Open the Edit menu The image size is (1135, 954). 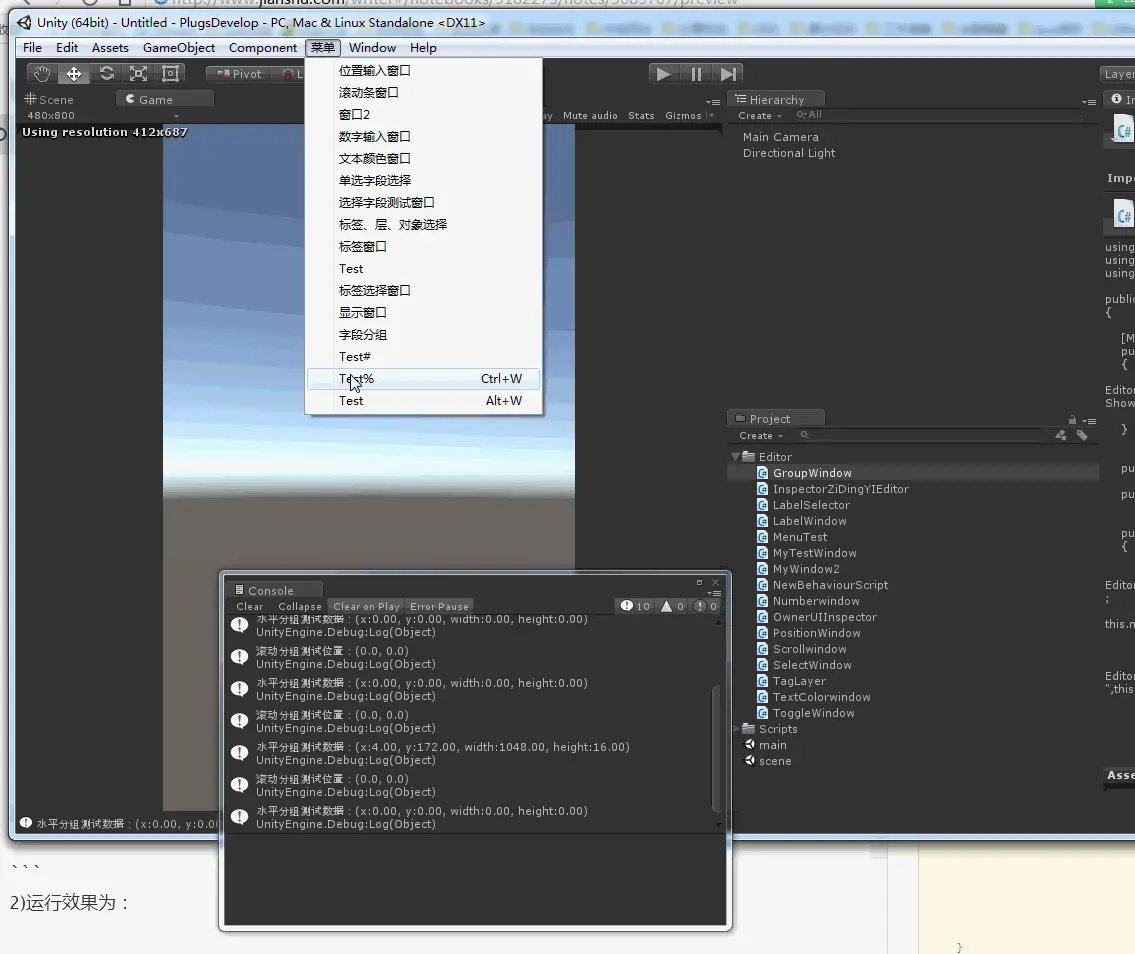tap(67, 48)
